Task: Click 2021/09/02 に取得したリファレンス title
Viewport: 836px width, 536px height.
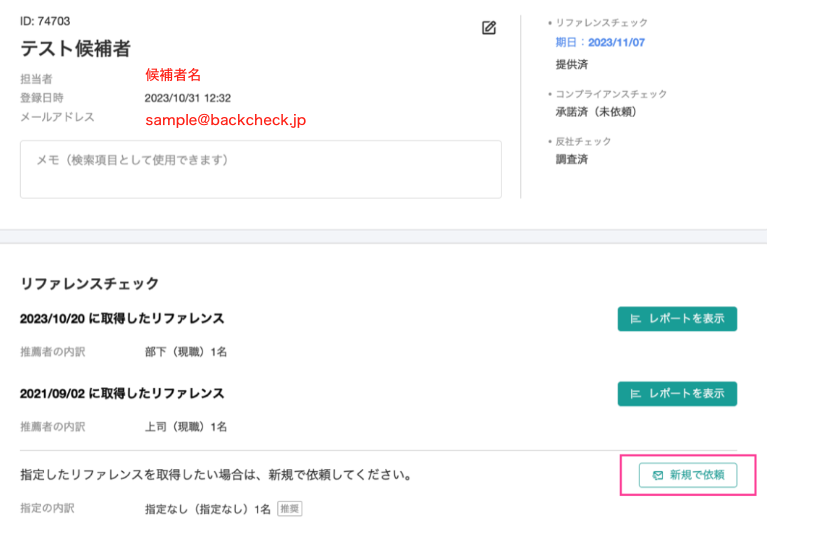Action: pyautogui.click(x=122, y=393)
